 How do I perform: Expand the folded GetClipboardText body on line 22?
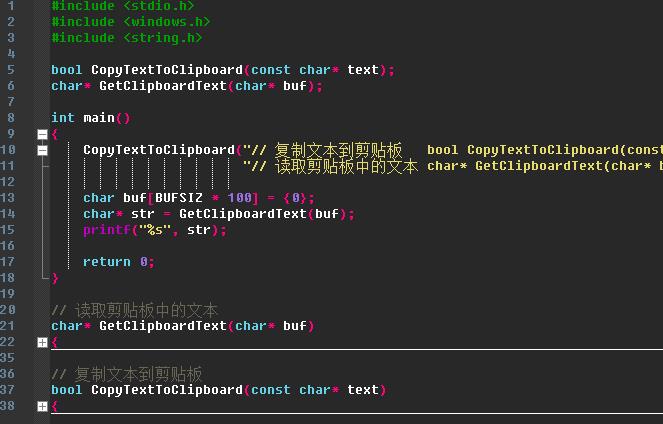[x=42, y=342]
